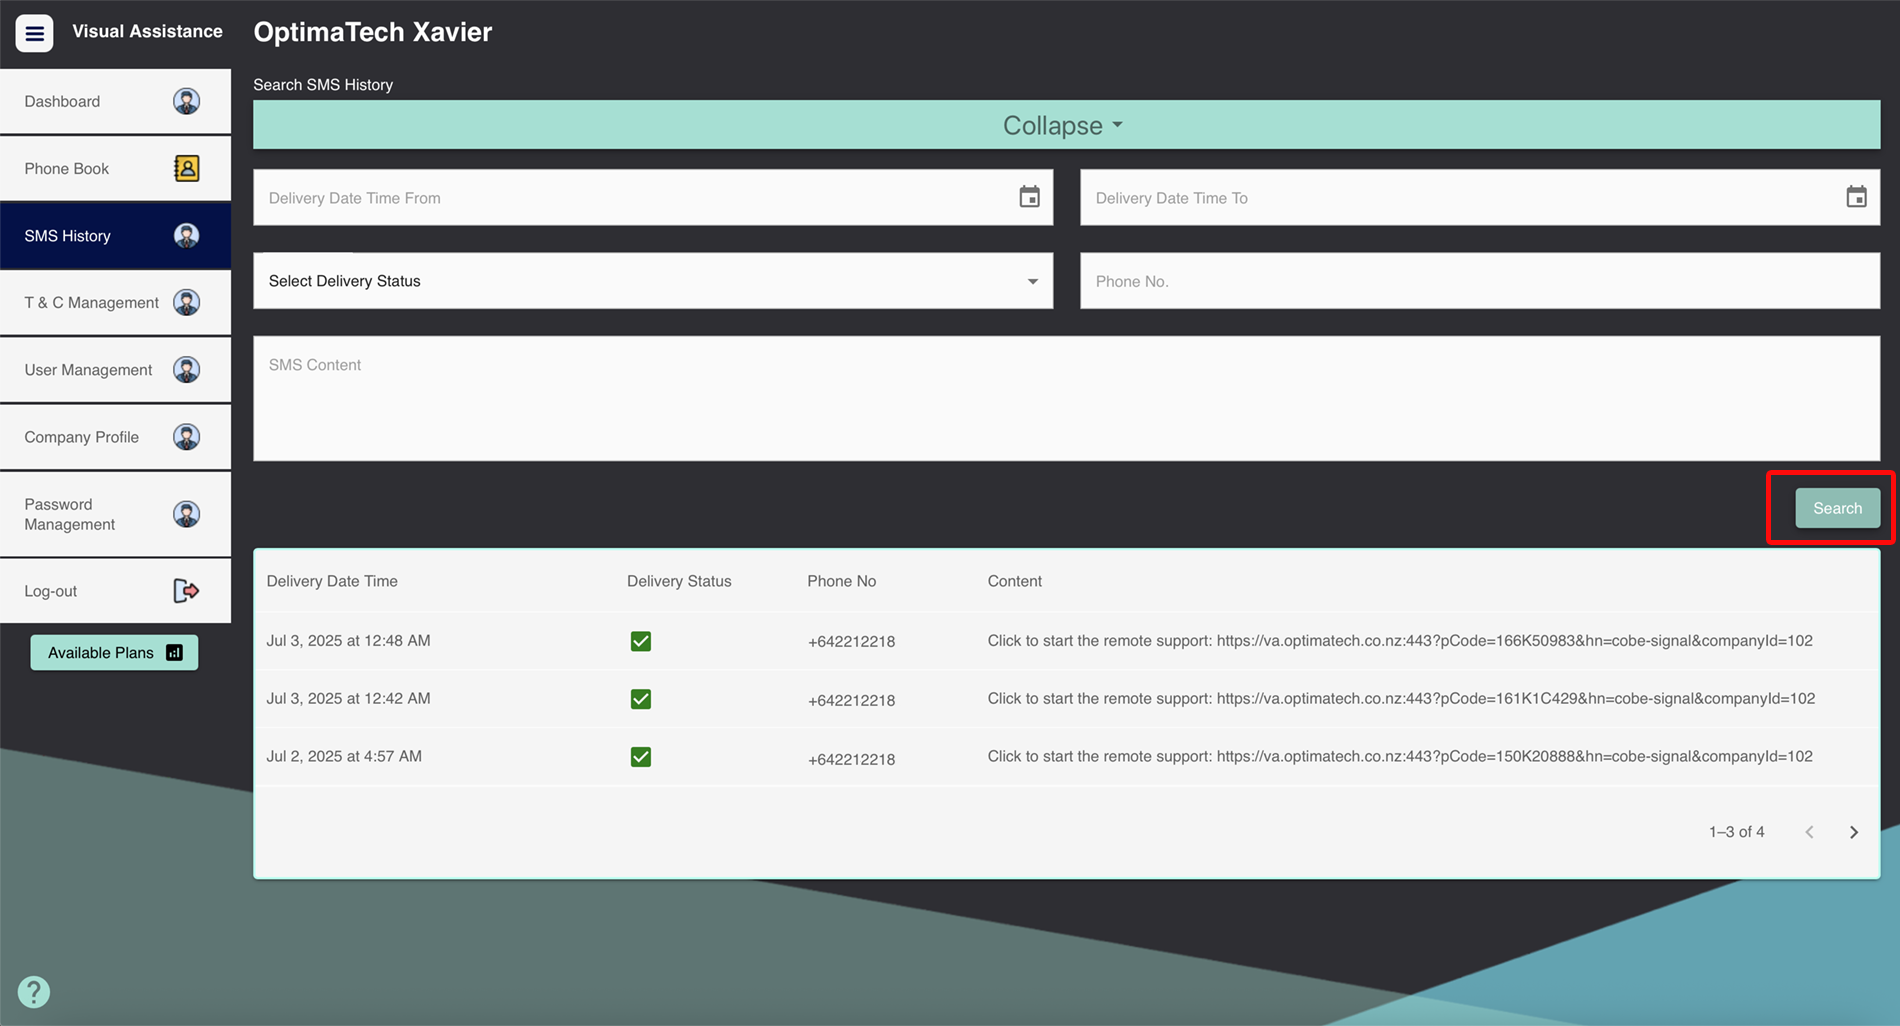The height and width of the screenshot is (1026, 1900).
Task: Open the Select Delivery Status dropdown
Action: (653, 281)
